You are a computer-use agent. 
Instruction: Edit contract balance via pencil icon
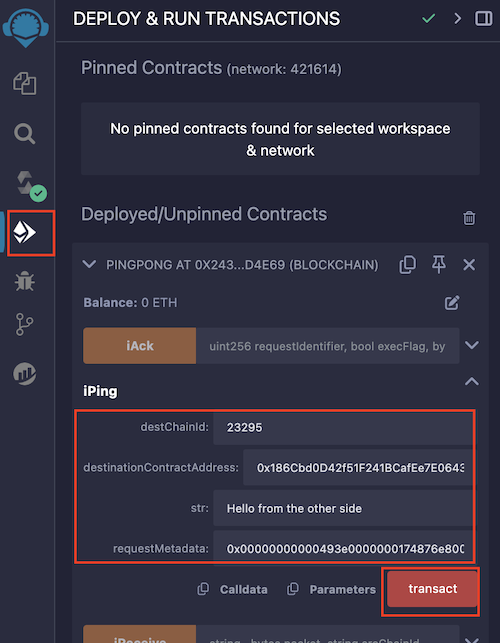tap(452, 303)
